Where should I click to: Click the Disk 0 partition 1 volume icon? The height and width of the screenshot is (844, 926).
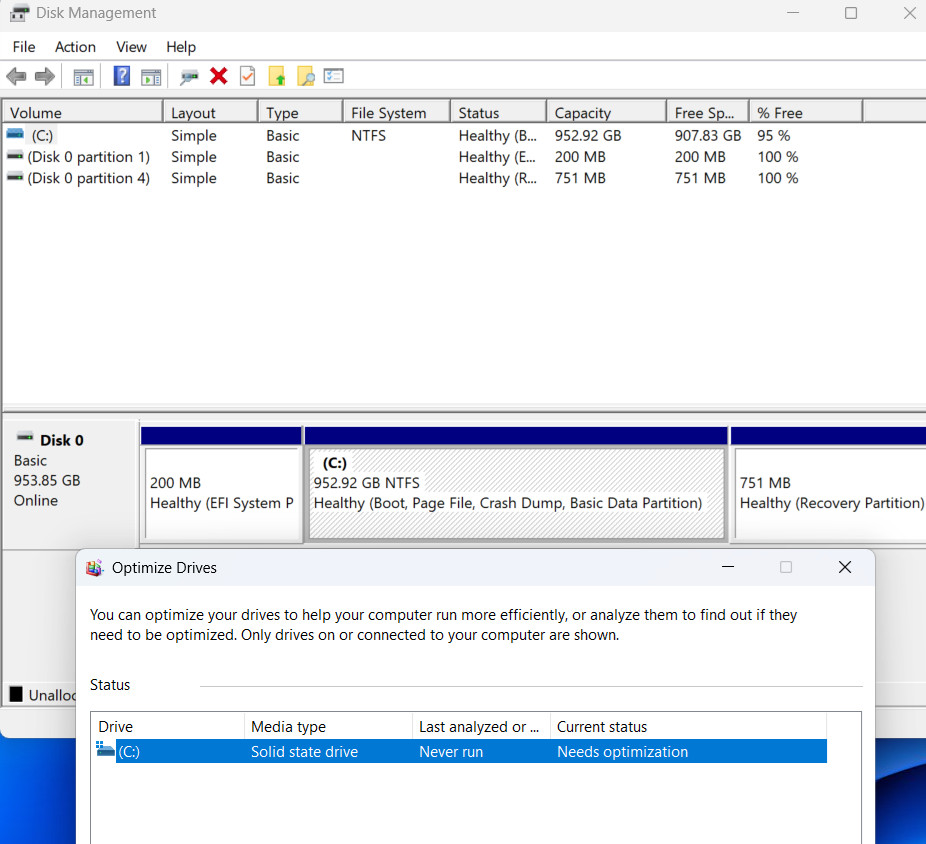tap(15, 157)
